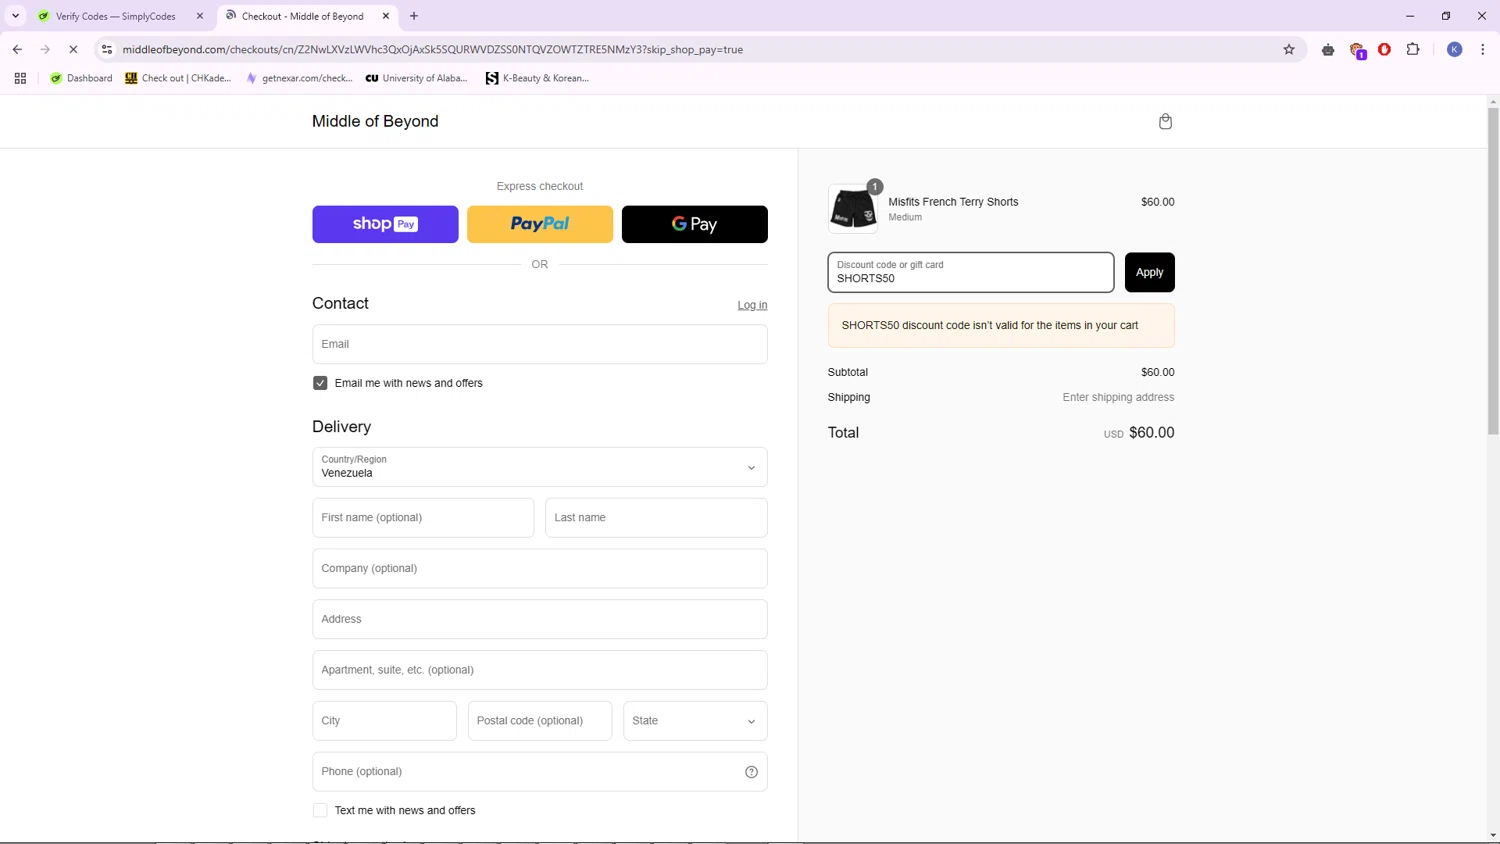The image size is (1500, 844).
Task: Click the Enter shipping address text
Action: (1118, 398)
